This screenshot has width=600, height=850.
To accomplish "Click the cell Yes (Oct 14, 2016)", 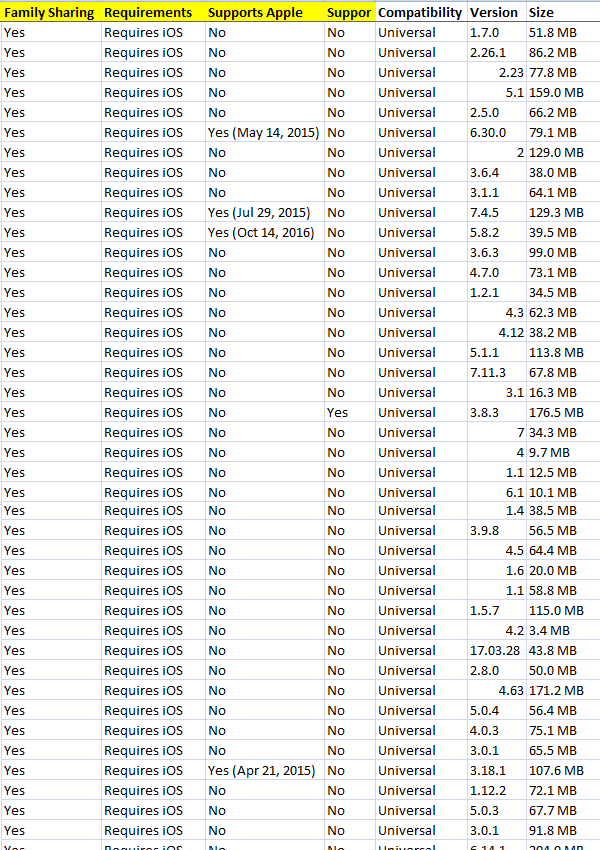I will [265, 233].
